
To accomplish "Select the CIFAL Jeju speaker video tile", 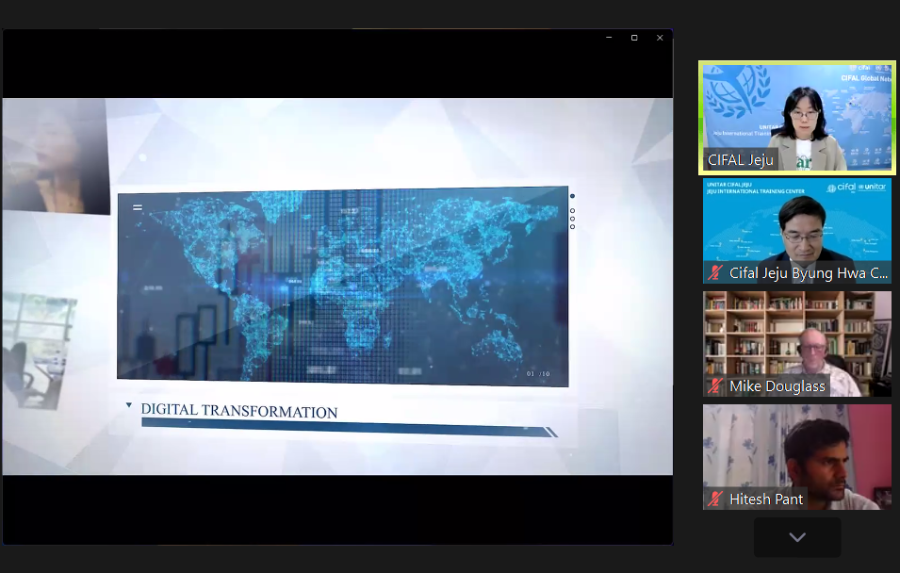I will click(797, 118).
